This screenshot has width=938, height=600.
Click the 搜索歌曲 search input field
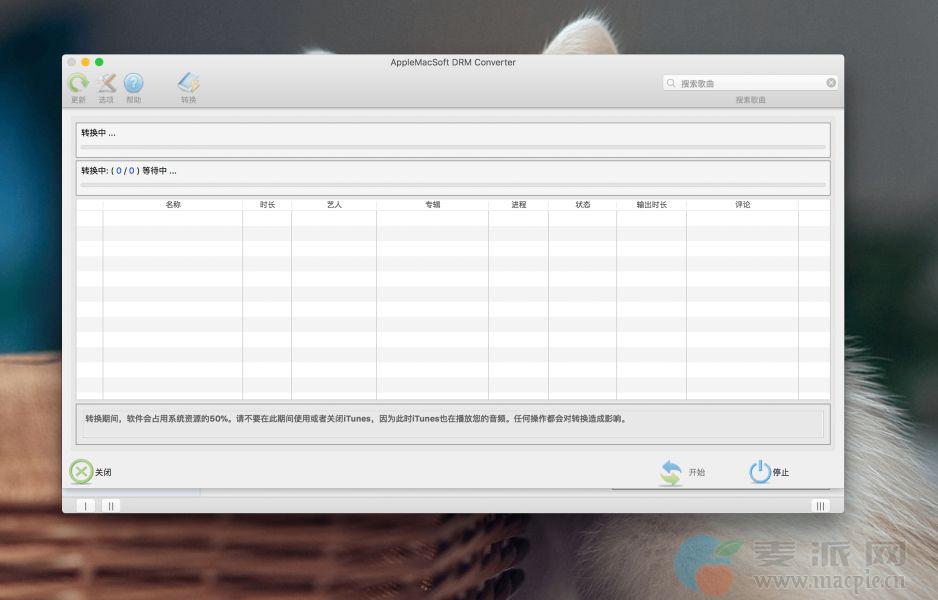coord(750,83)
